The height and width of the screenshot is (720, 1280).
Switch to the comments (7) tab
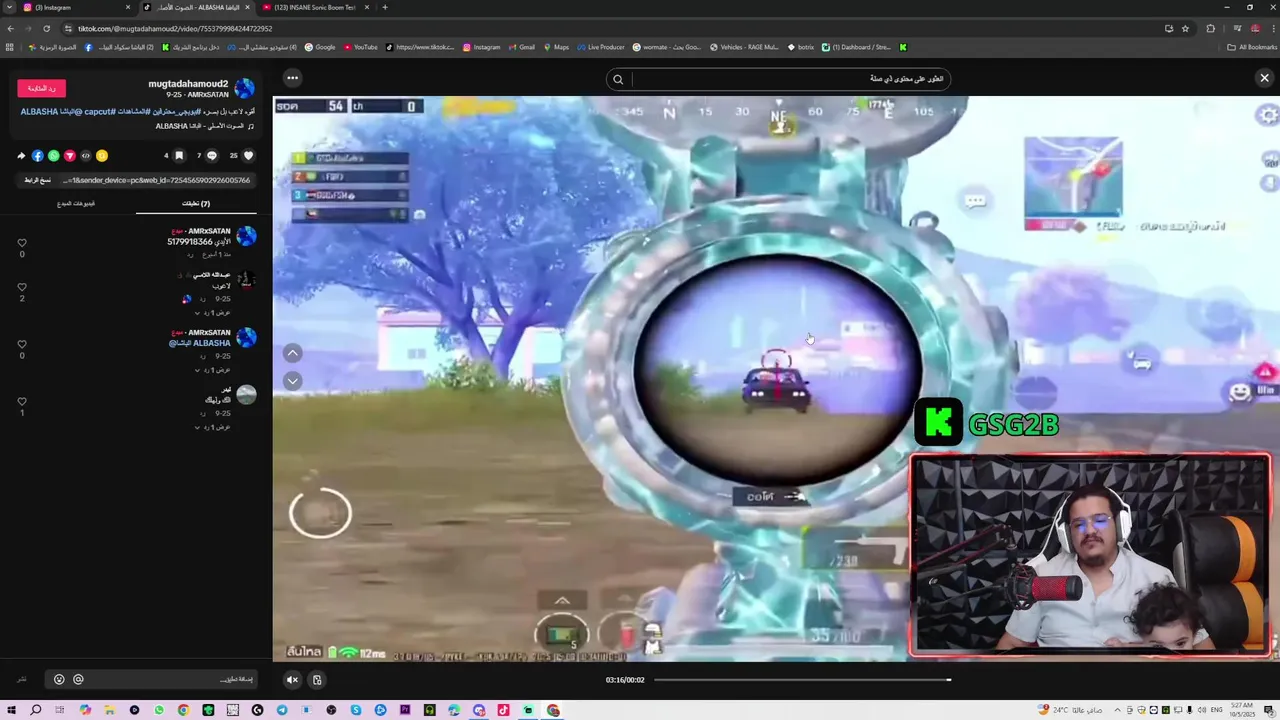[196, 203]
